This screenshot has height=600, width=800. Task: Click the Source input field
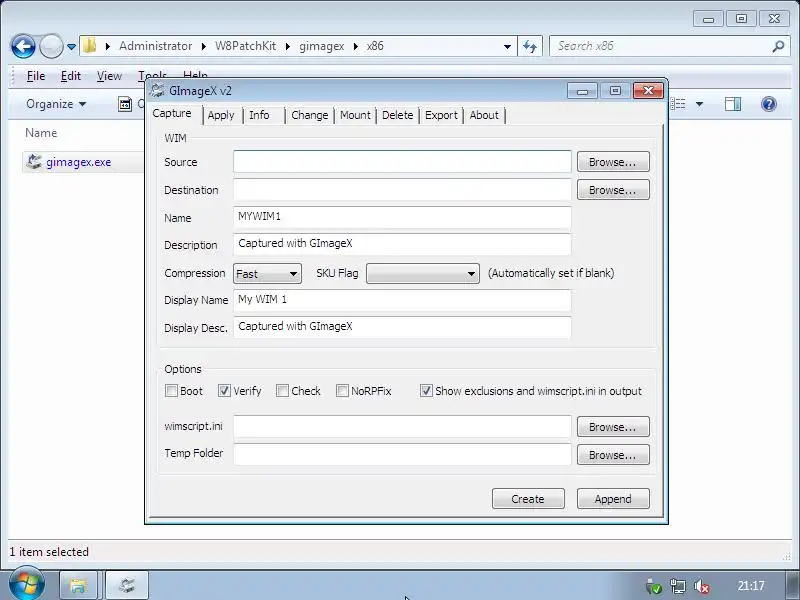point(402,162)
